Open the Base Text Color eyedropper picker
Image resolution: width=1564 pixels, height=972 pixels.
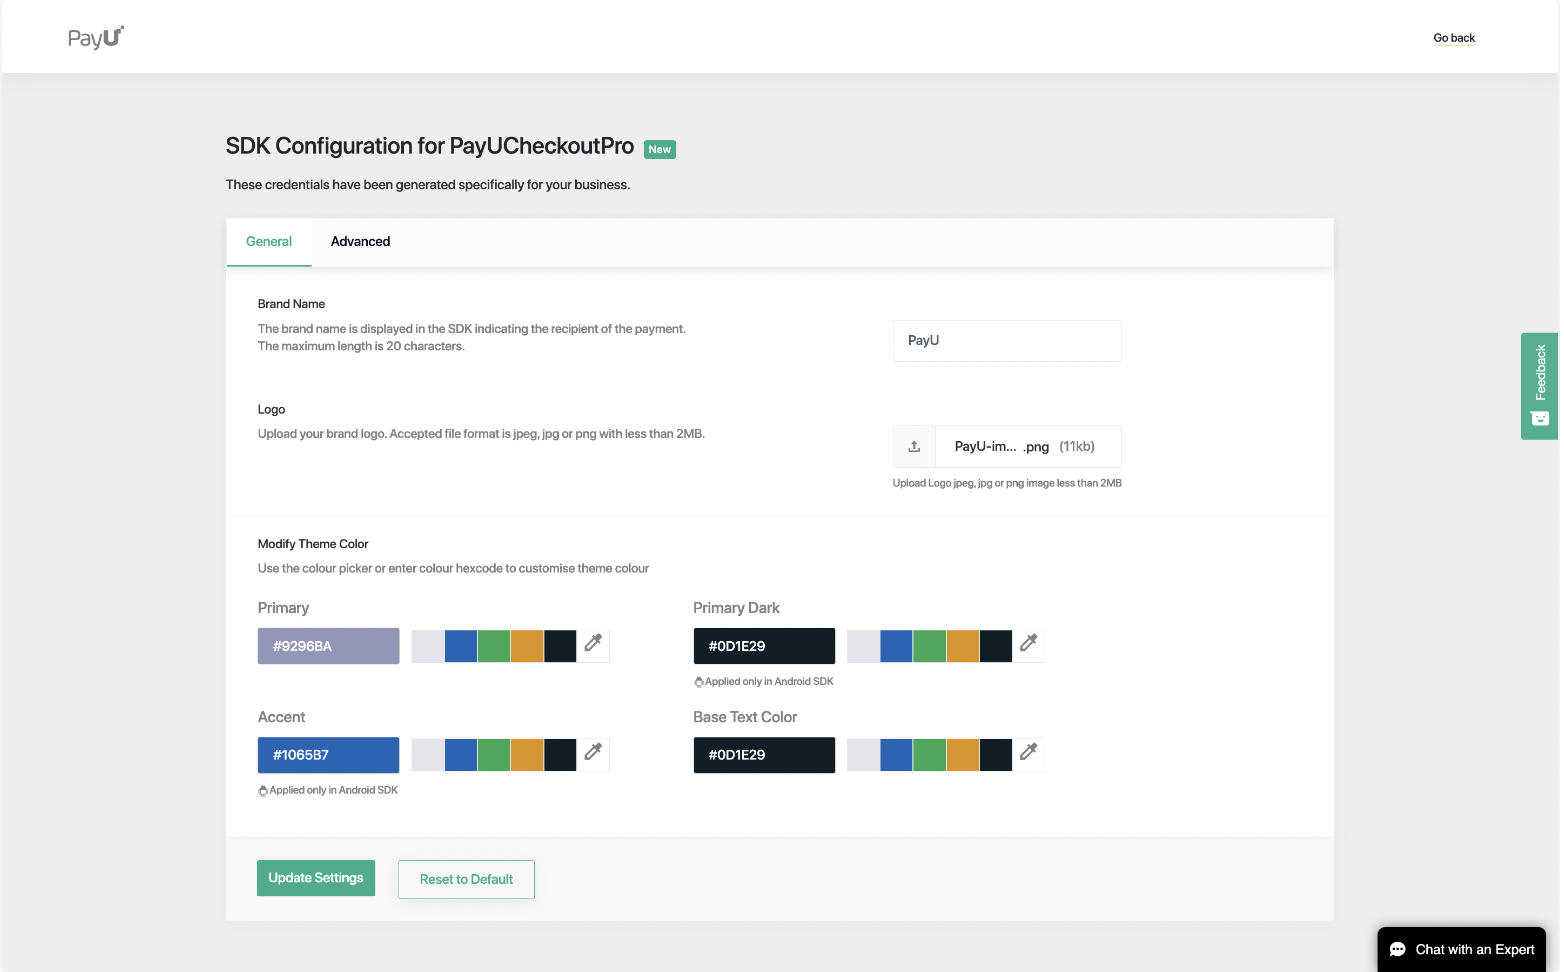(x=1028, y=753)
